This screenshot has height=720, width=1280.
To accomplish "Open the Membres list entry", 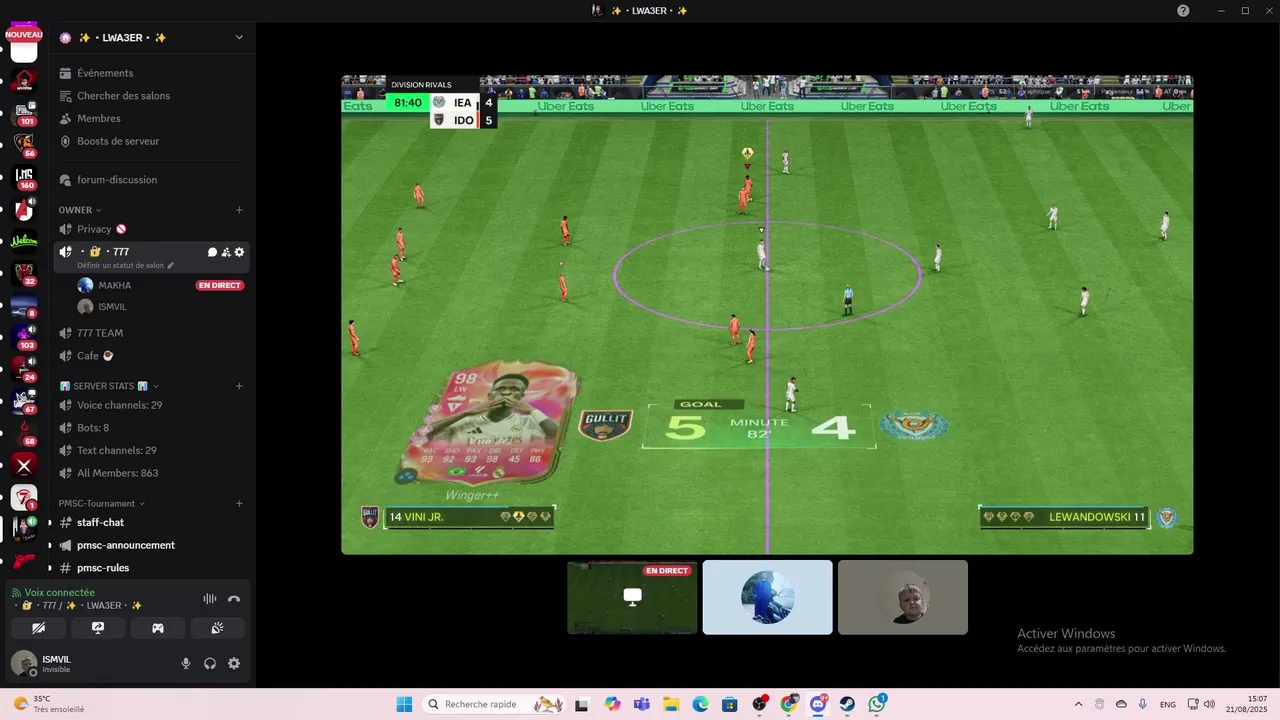I will 99,118.
